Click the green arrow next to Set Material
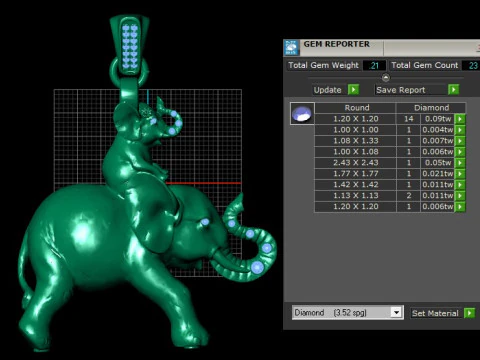 pyautogui.click(x=469, y=313)
